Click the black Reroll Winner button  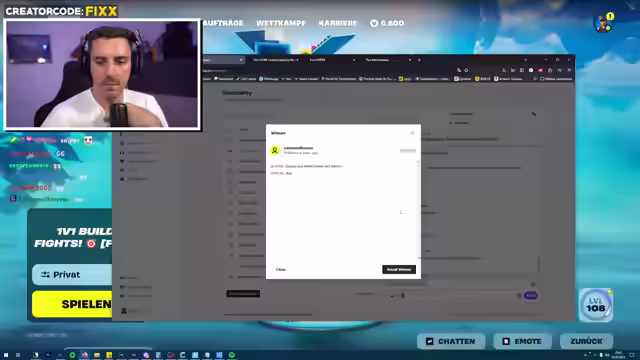click(x=399, y=269)
